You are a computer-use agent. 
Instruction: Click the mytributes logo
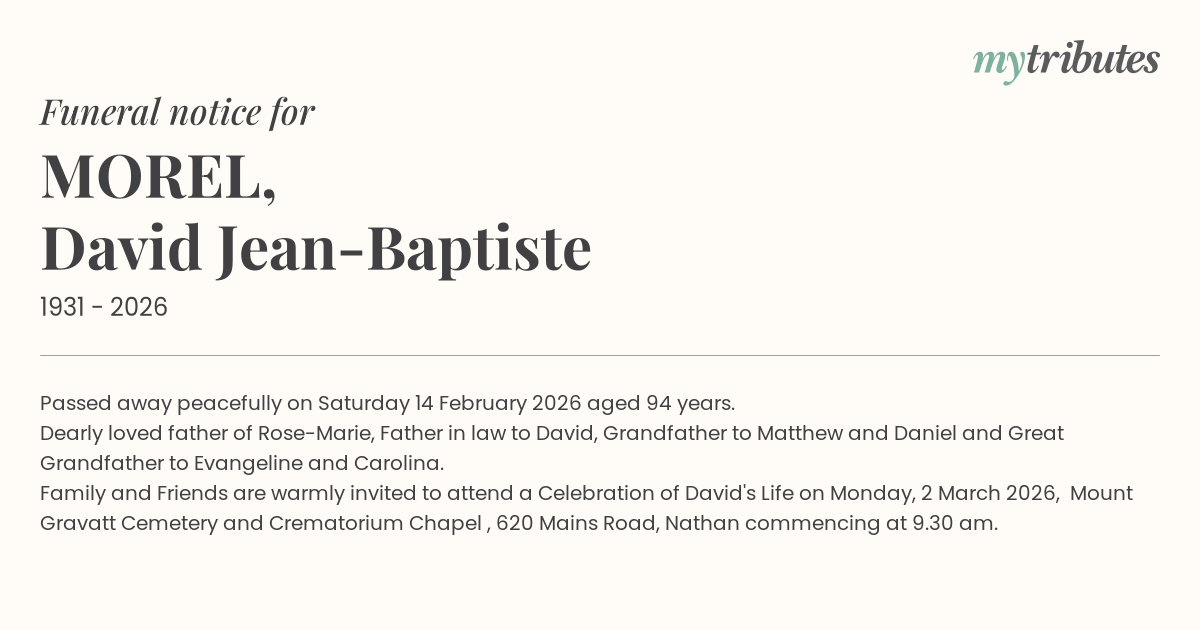[1066, 61]
